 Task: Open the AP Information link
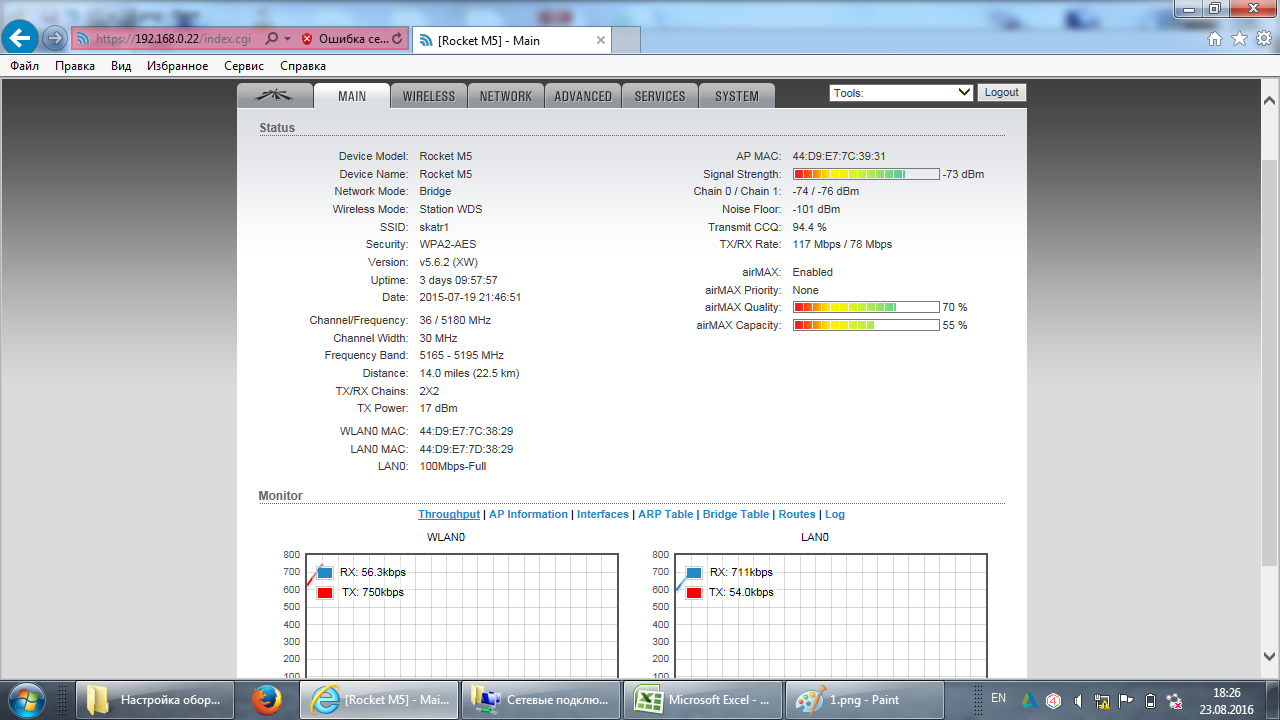528,514
